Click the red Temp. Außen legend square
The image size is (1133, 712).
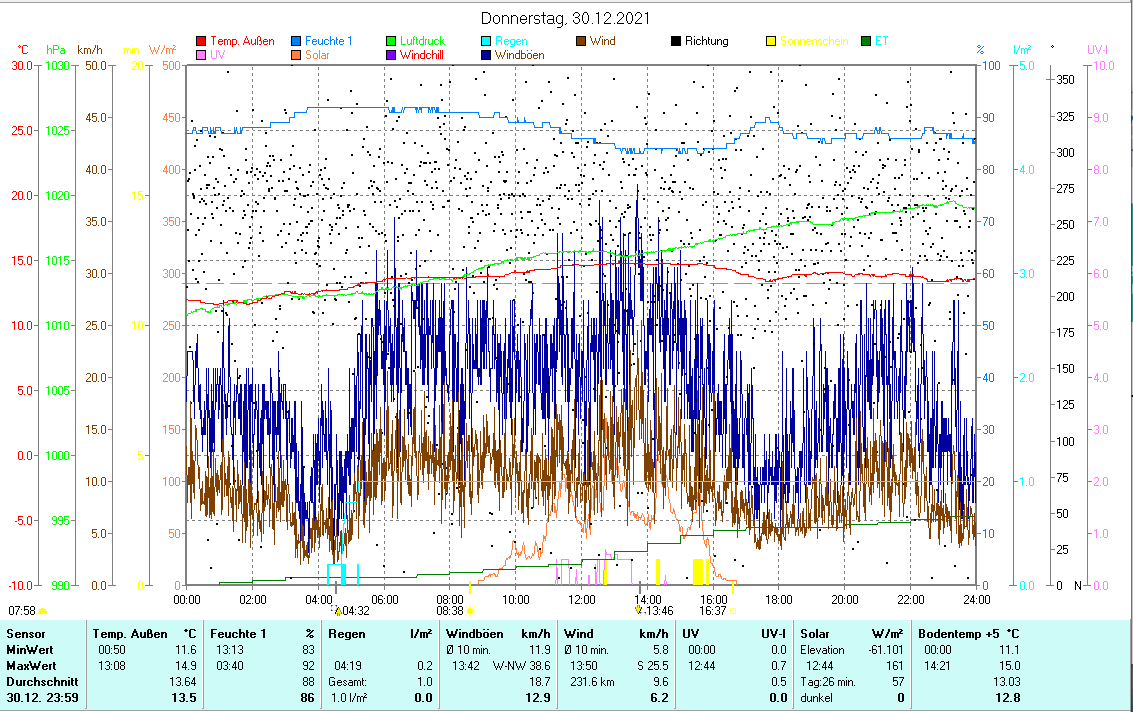(x=201, y=42)
